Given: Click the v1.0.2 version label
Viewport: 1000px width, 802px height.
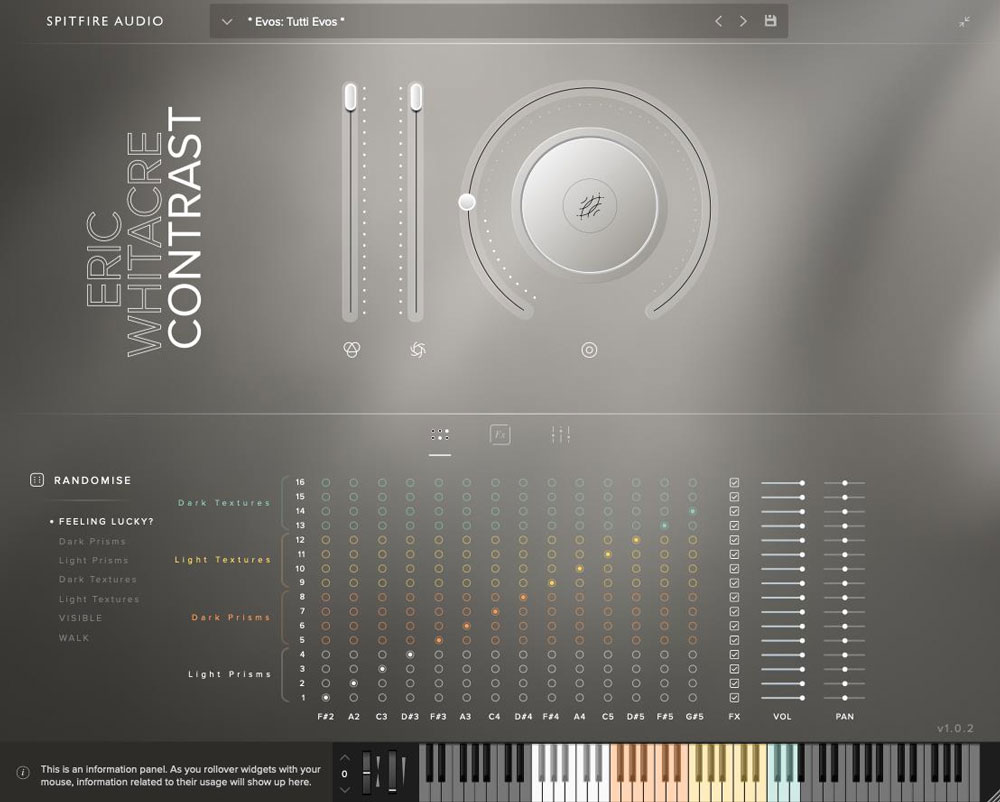Looking at the screenshot, I should pyautogui.click(x=955, y=728).
